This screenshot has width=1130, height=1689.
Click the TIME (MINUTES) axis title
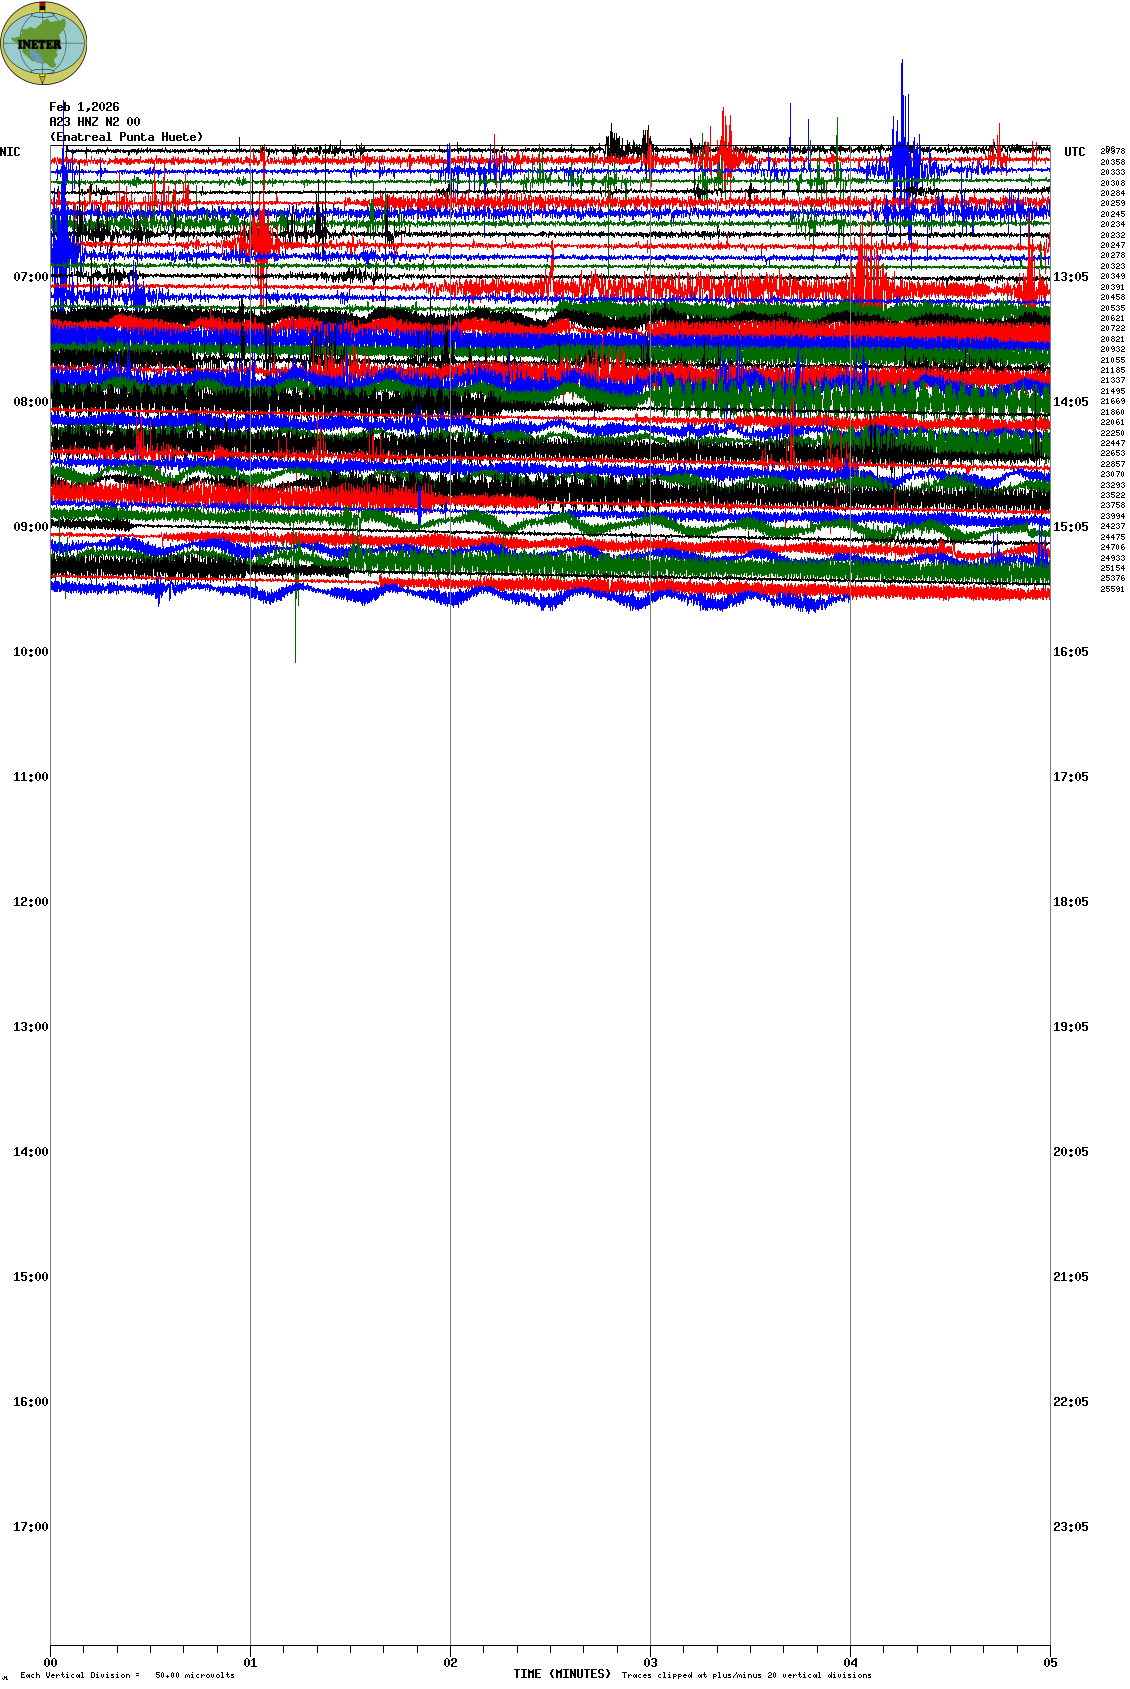click(x=562, y=1674)
